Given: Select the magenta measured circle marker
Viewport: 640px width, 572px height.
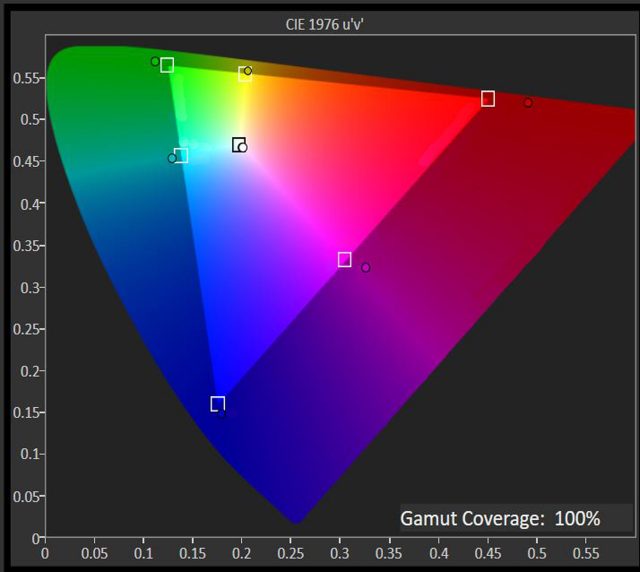Looking at the screenshot, I should coord(366,267).
